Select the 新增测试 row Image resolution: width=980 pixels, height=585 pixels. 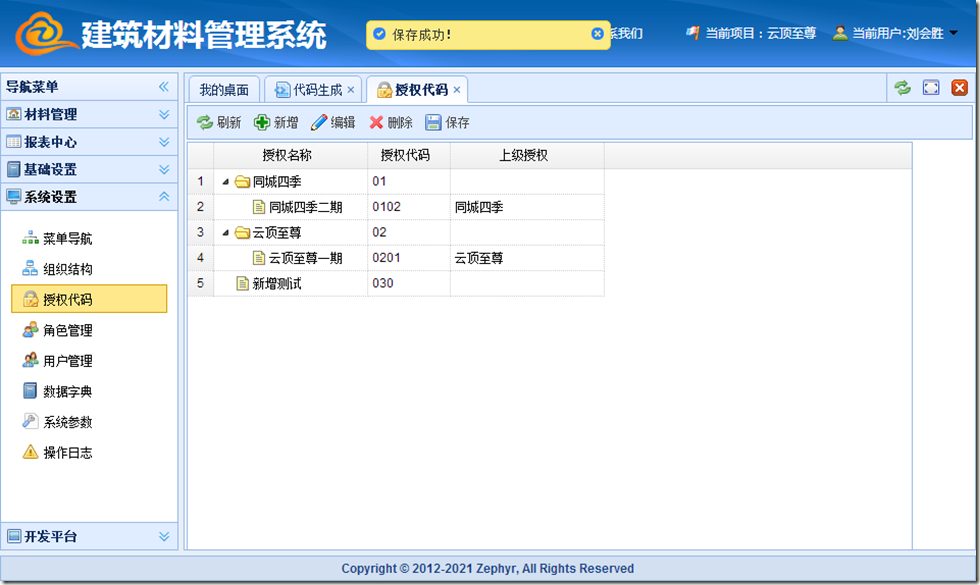click(277, 284)
